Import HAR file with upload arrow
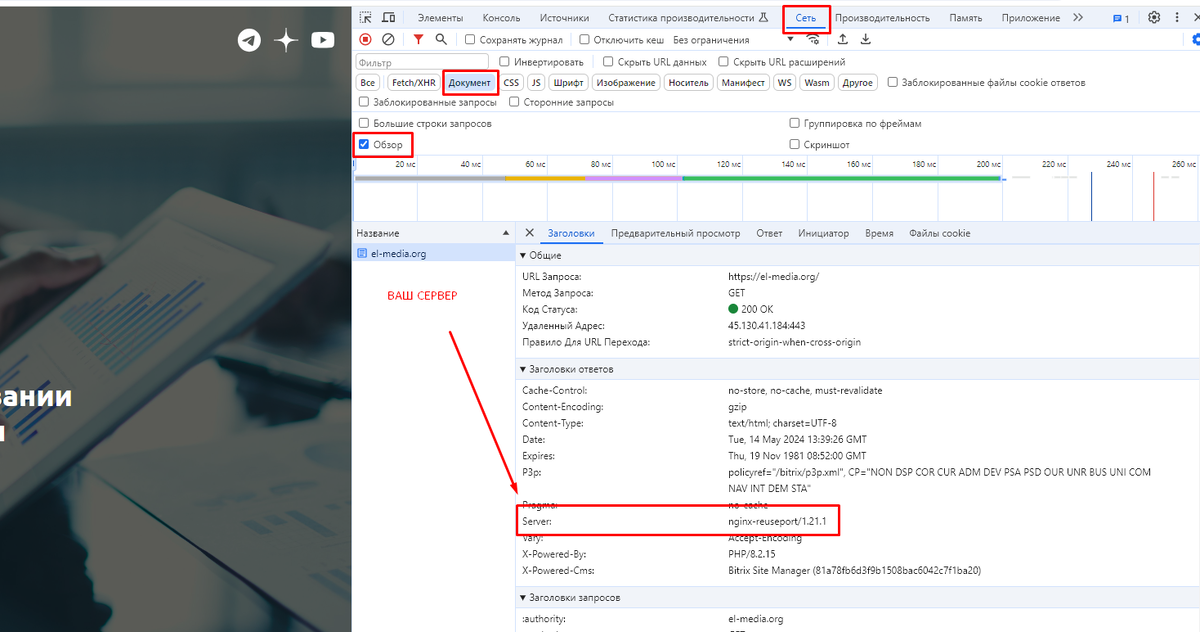 843,39
